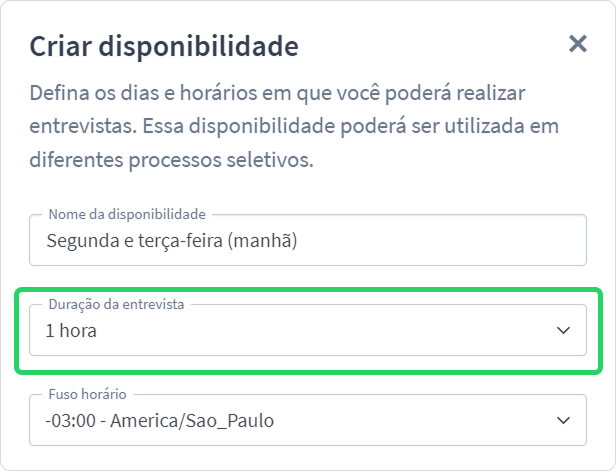
Task: Click "processos seletivos" text in the description
Action: pyautogui.click(x=221, y=160)
